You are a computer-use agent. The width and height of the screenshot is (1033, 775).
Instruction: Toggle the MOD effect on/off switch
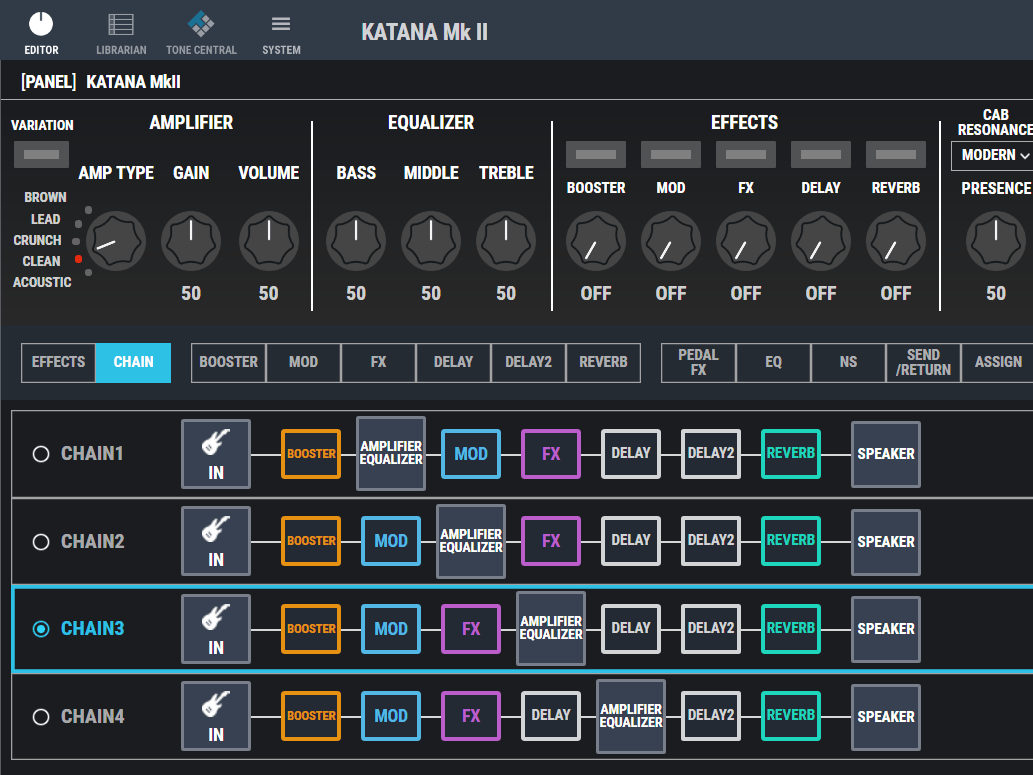click(x=671, y=154)
